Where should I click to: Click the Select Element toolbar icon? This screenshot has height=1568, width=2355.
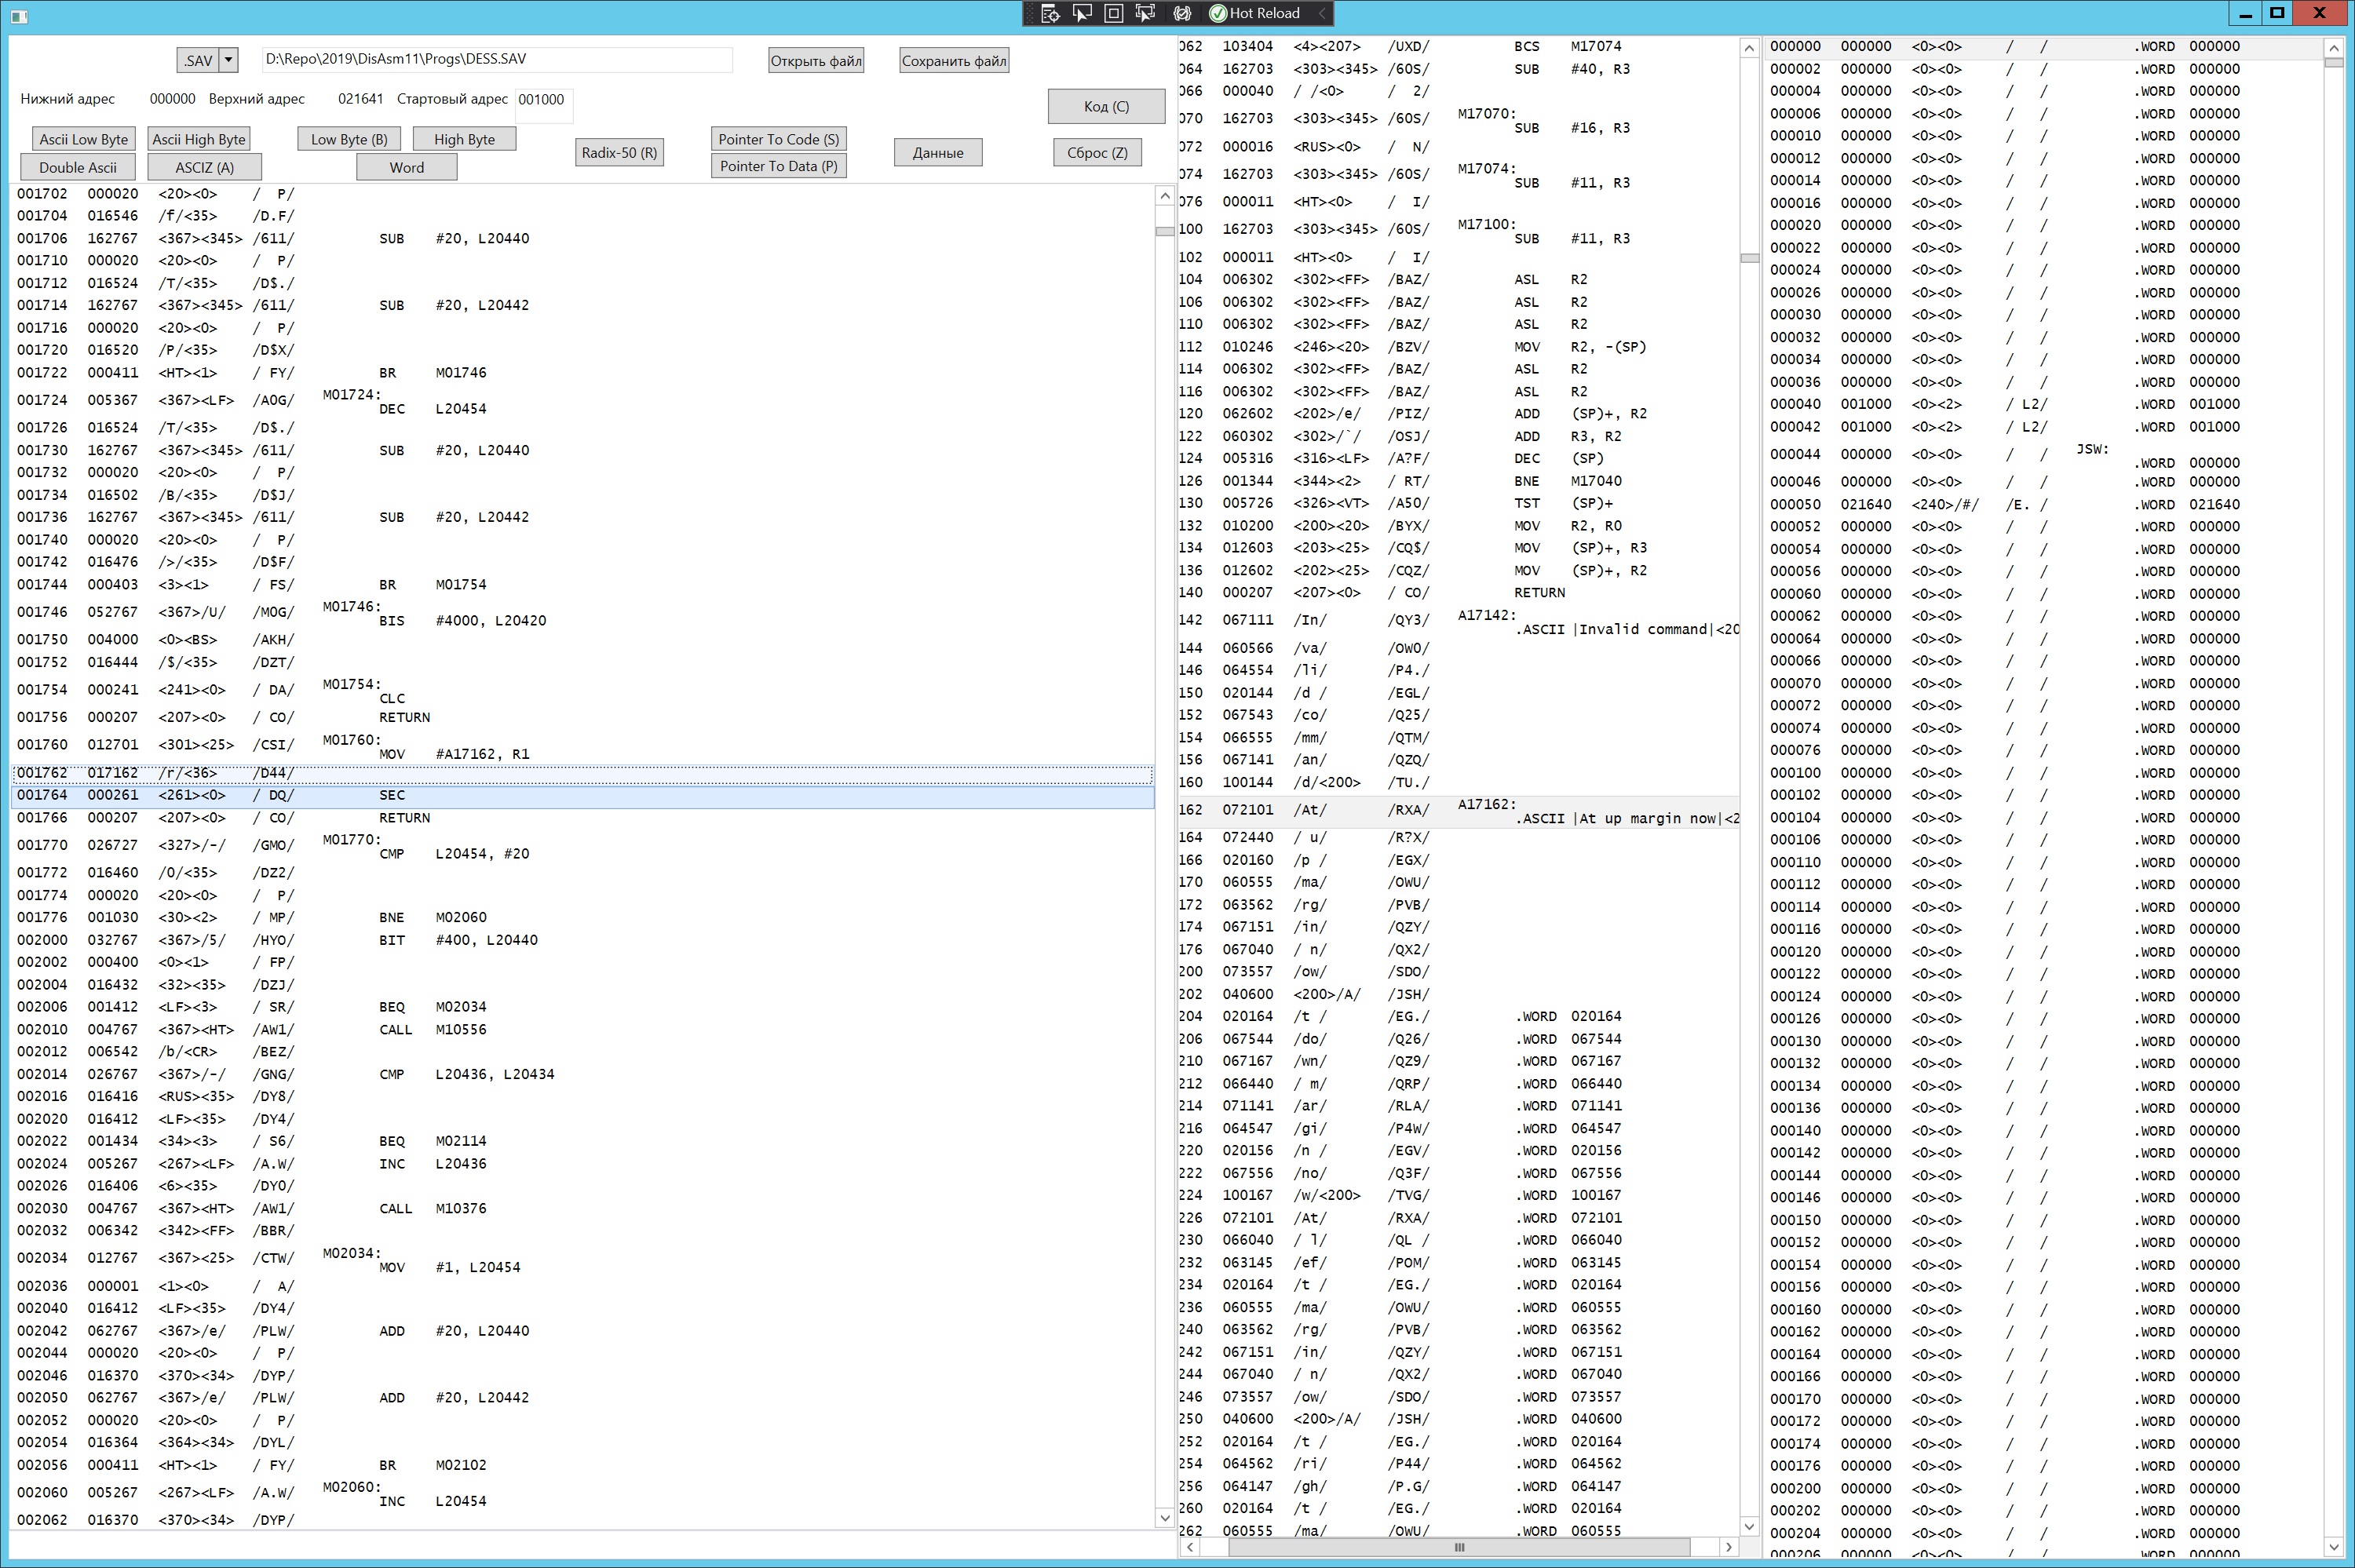click(1082, 13)
